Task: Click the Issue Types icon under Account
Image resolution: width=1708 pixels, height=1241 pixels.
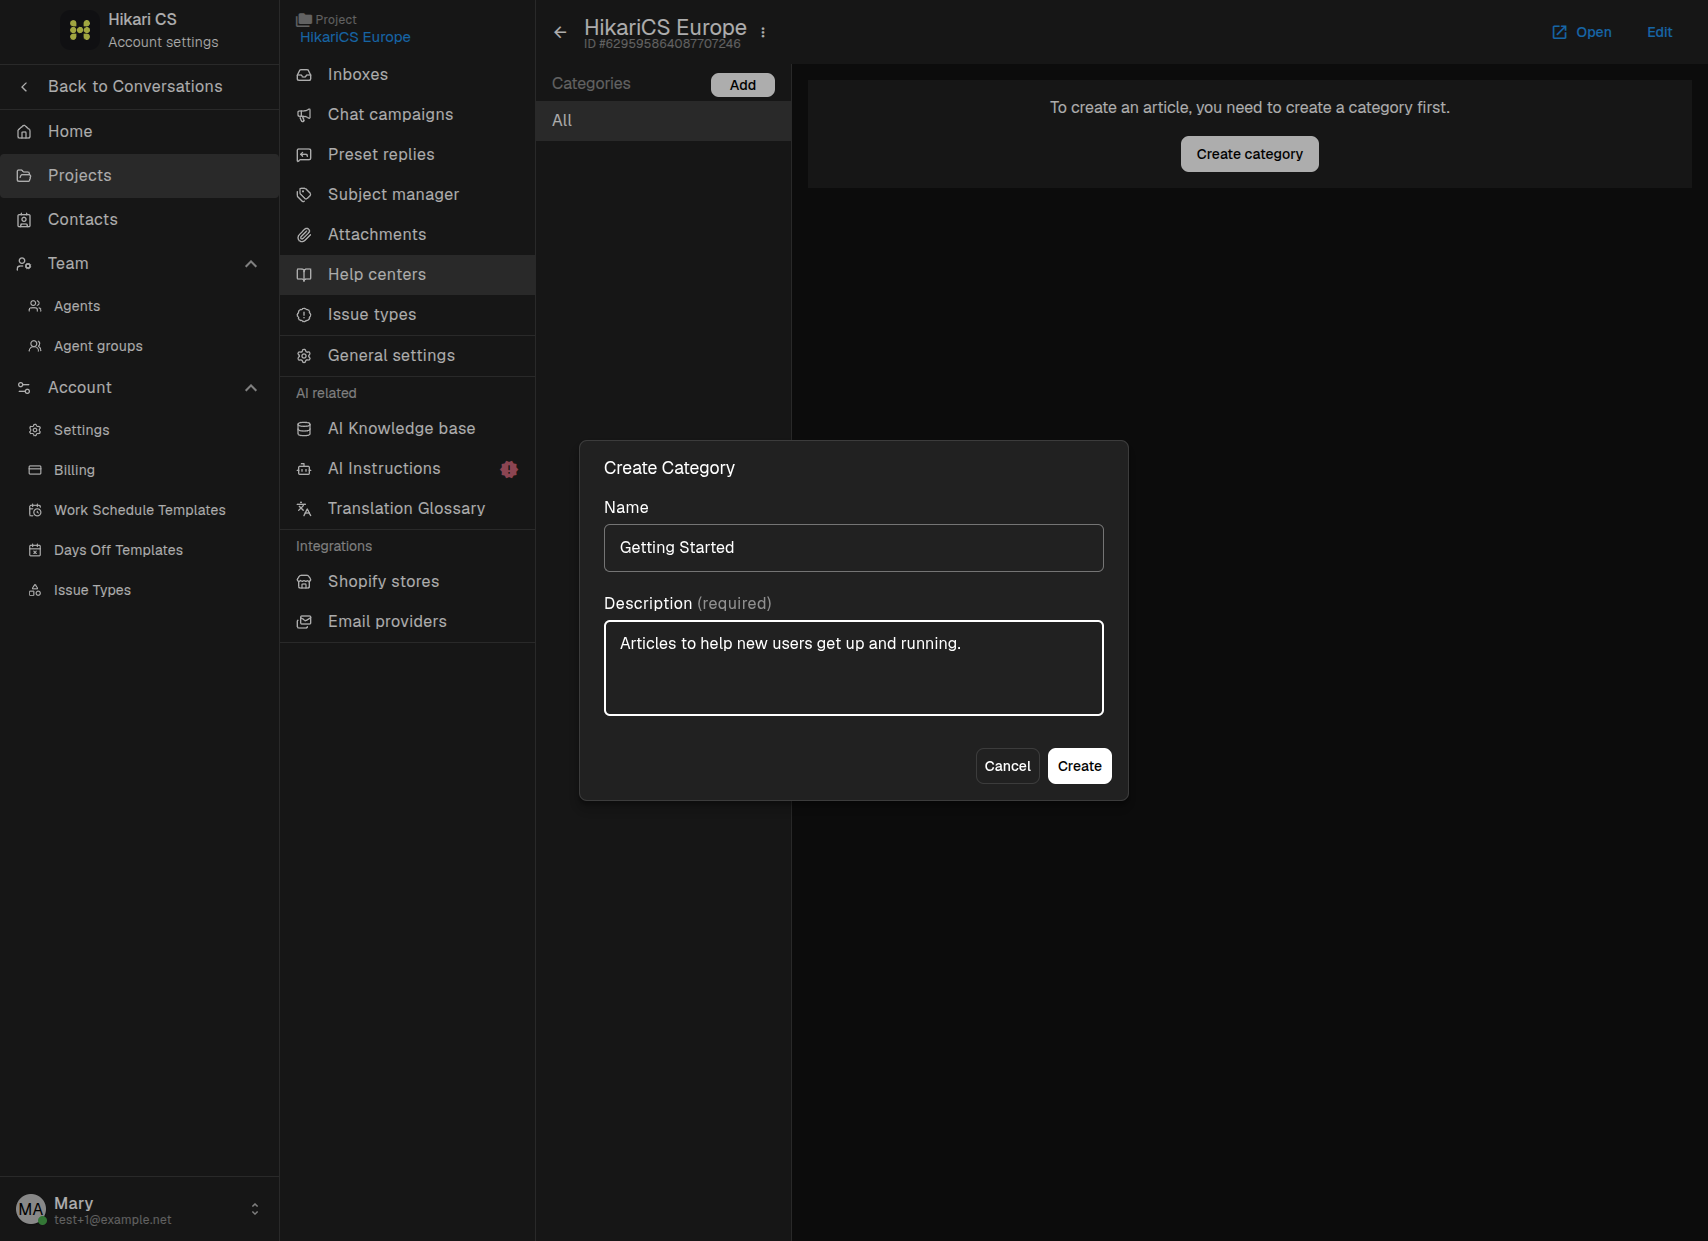Action: pyautogui.click(x=35, y=590)
